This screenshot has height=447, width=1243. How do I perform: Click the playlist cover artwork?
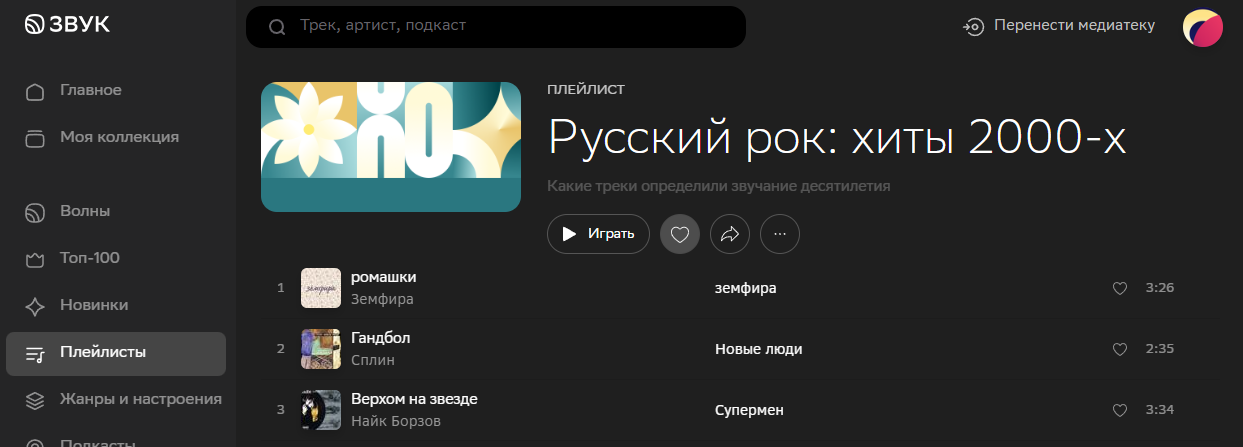[x=391, y=147]
